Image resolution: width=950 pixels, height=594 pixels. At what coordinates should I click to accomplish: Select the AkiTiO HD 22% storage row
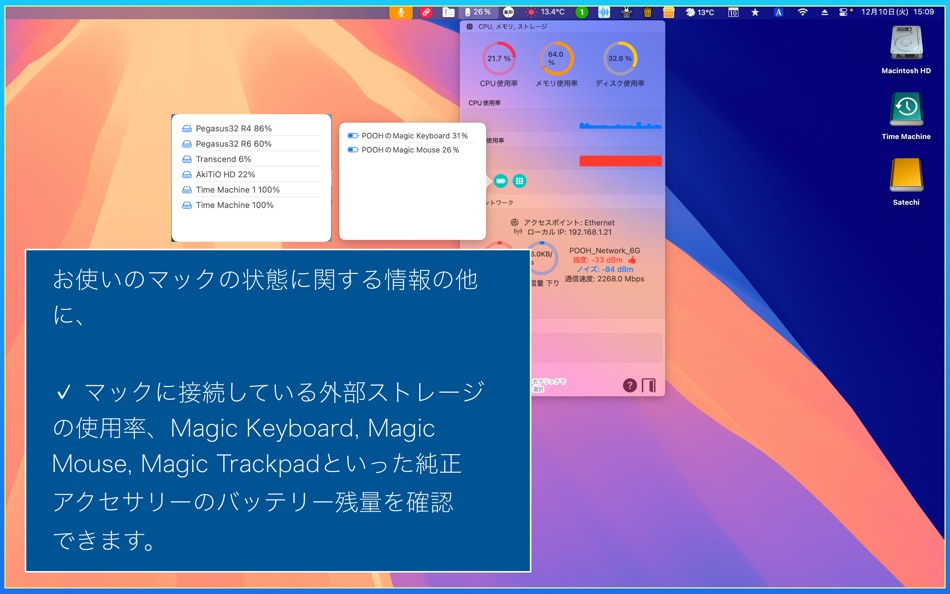[x=251, y=174]
